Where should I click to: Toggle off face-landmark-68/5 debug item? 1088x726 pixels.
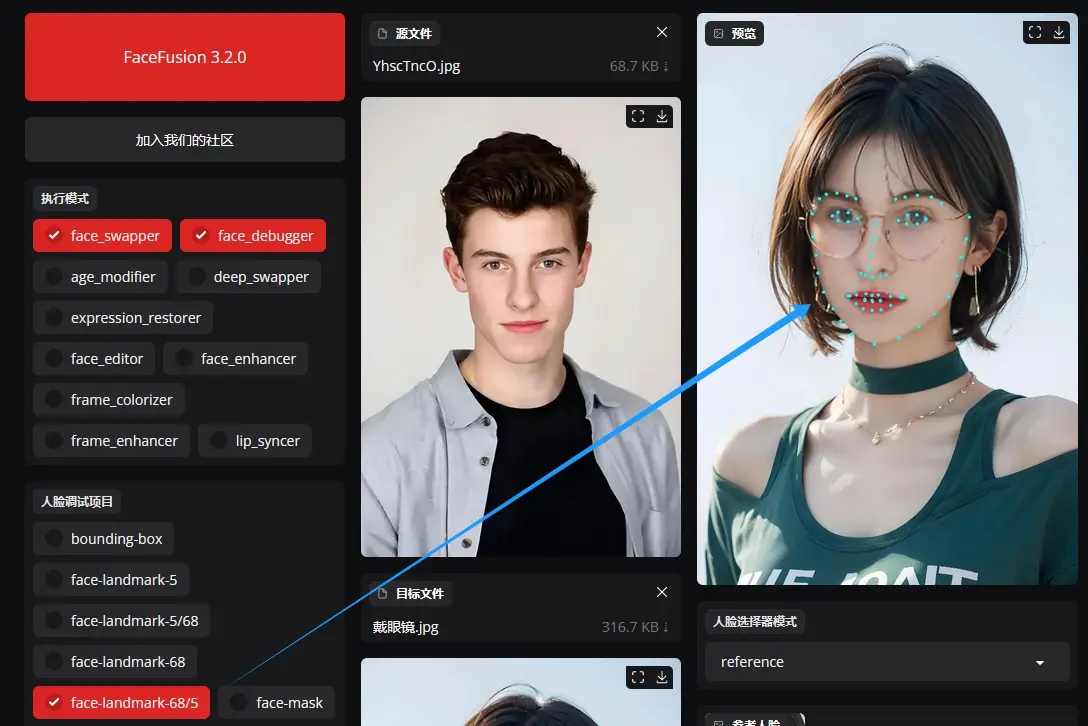click(121, 703)
